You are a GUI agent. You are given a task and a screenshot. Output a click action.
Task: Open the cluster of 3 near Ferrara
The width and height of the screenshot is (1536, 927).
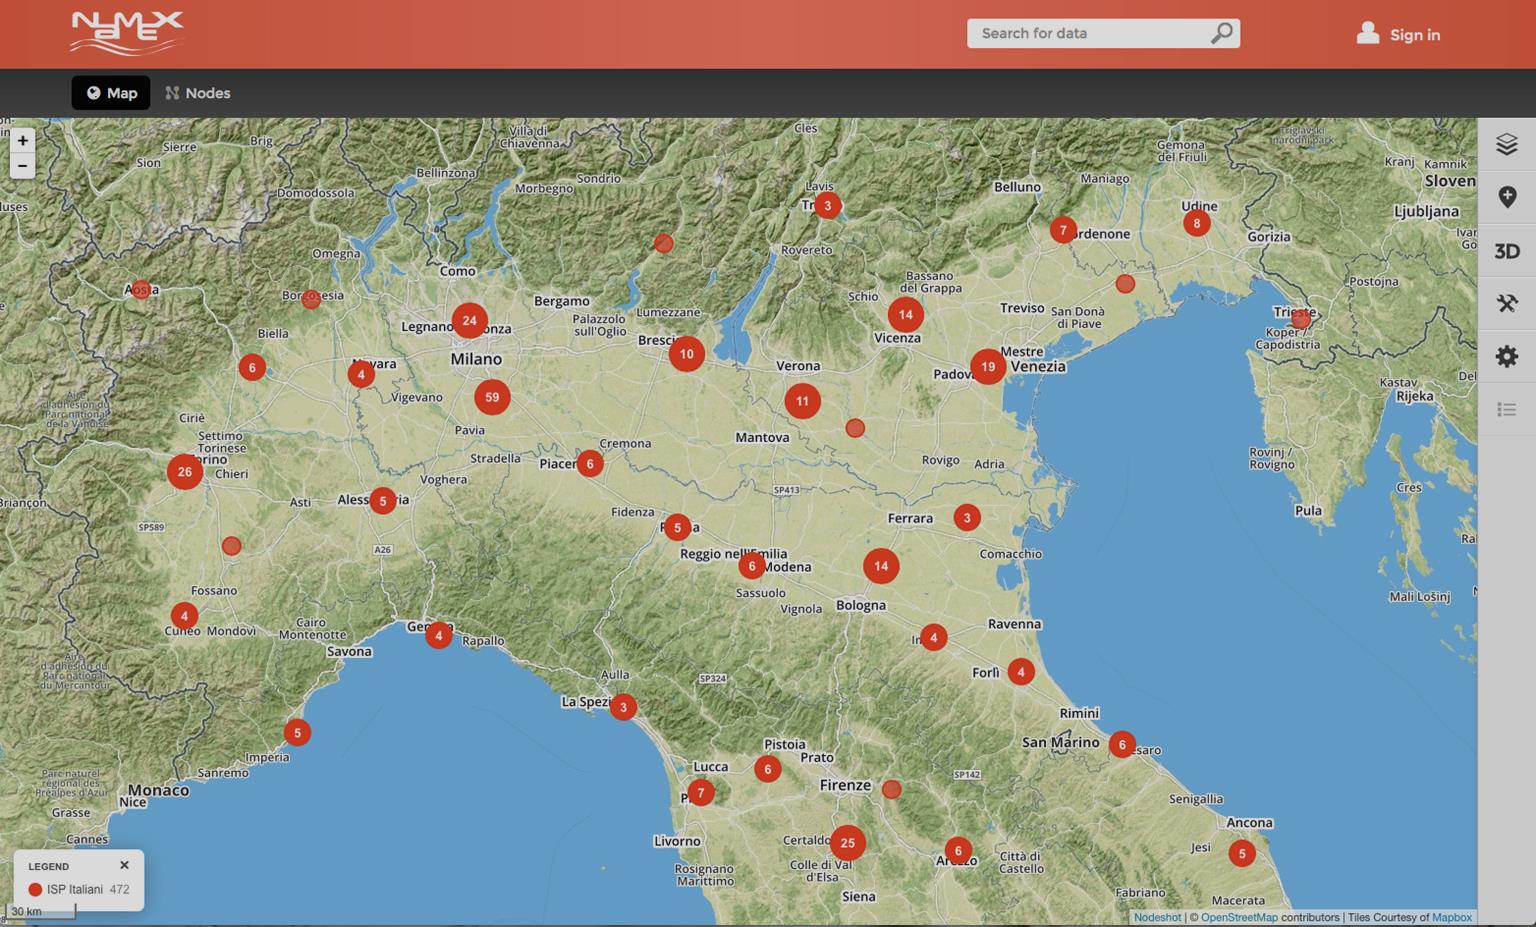(967, 518)
